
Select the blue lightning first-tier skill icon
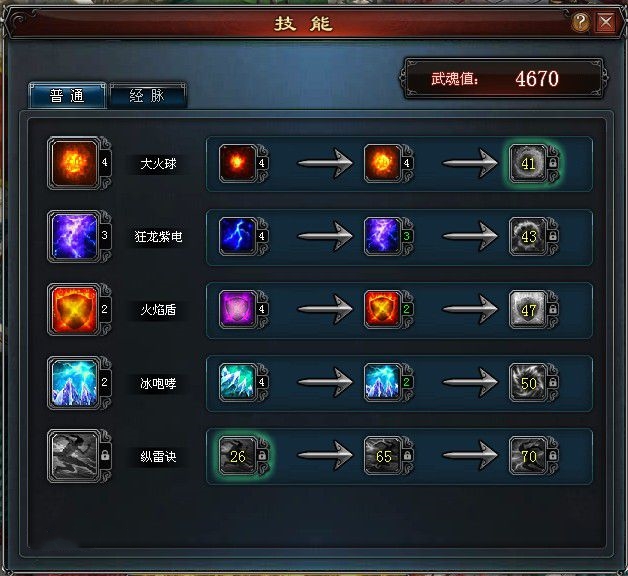(238, 236)
